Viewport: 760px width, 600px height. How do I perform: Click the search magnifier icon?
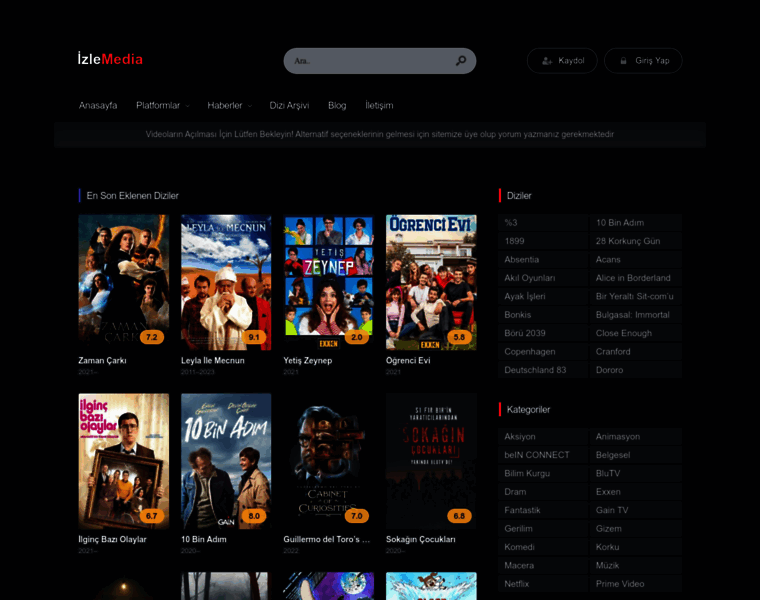click(460, 61)
